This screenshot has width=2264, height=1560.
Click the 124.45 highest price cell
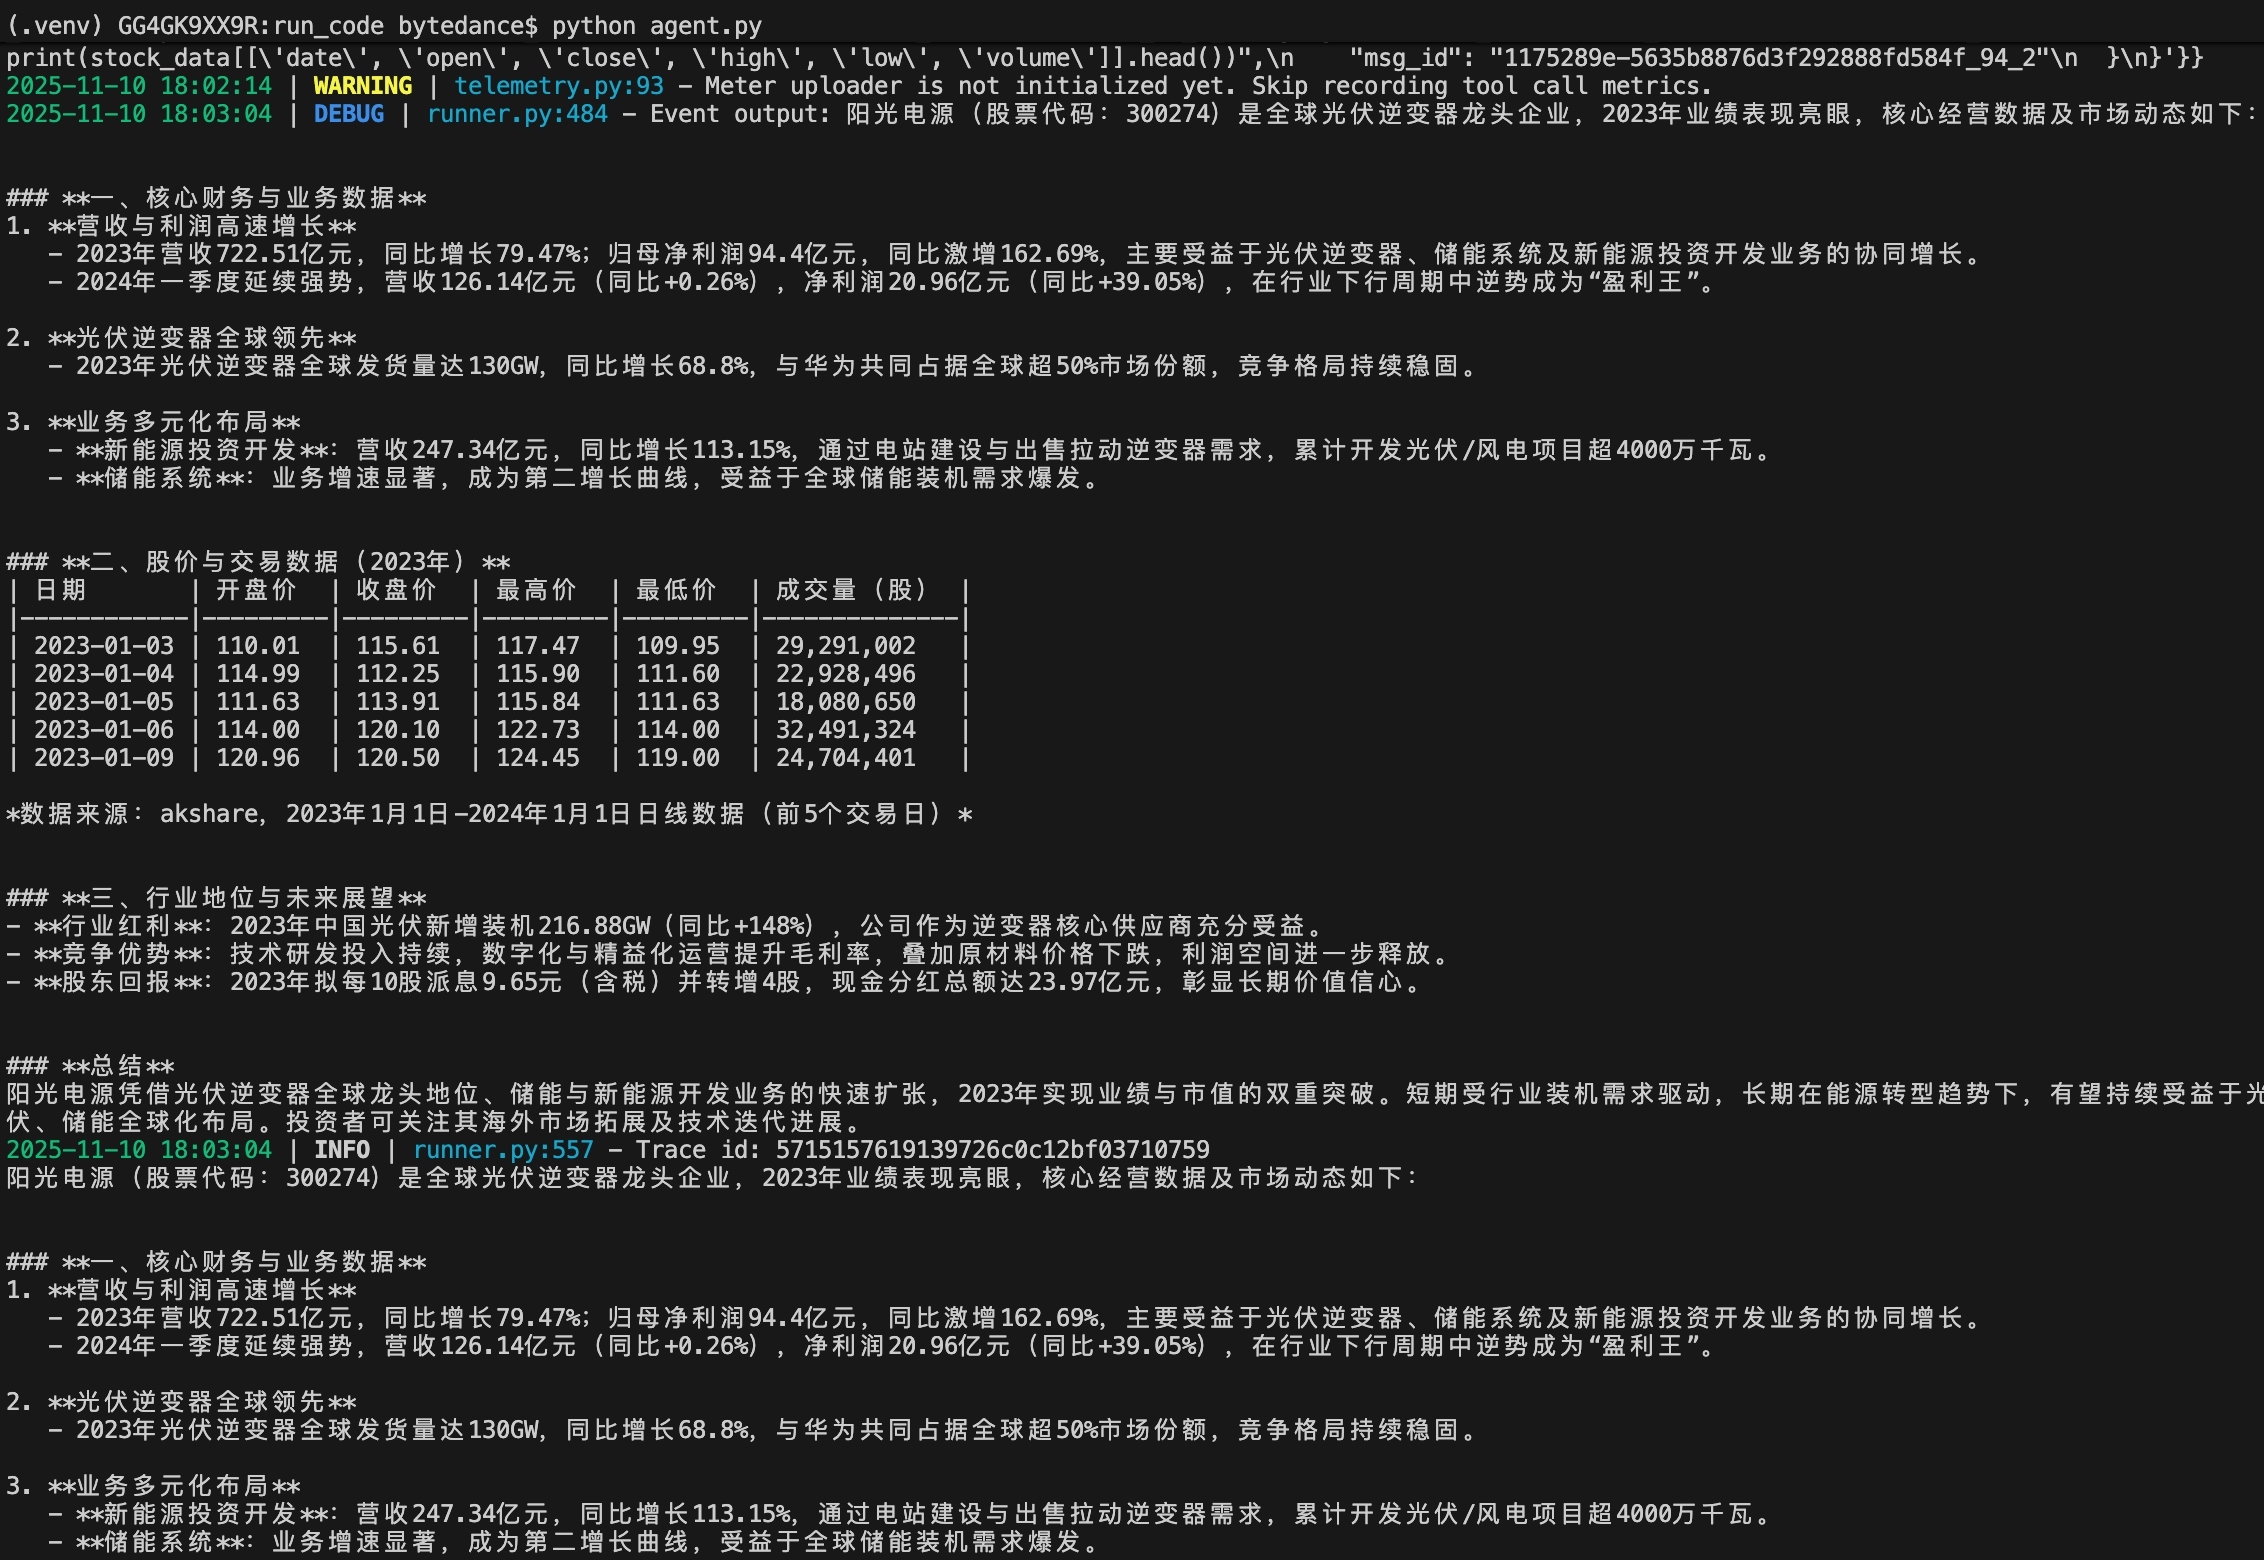coord(537,758)
